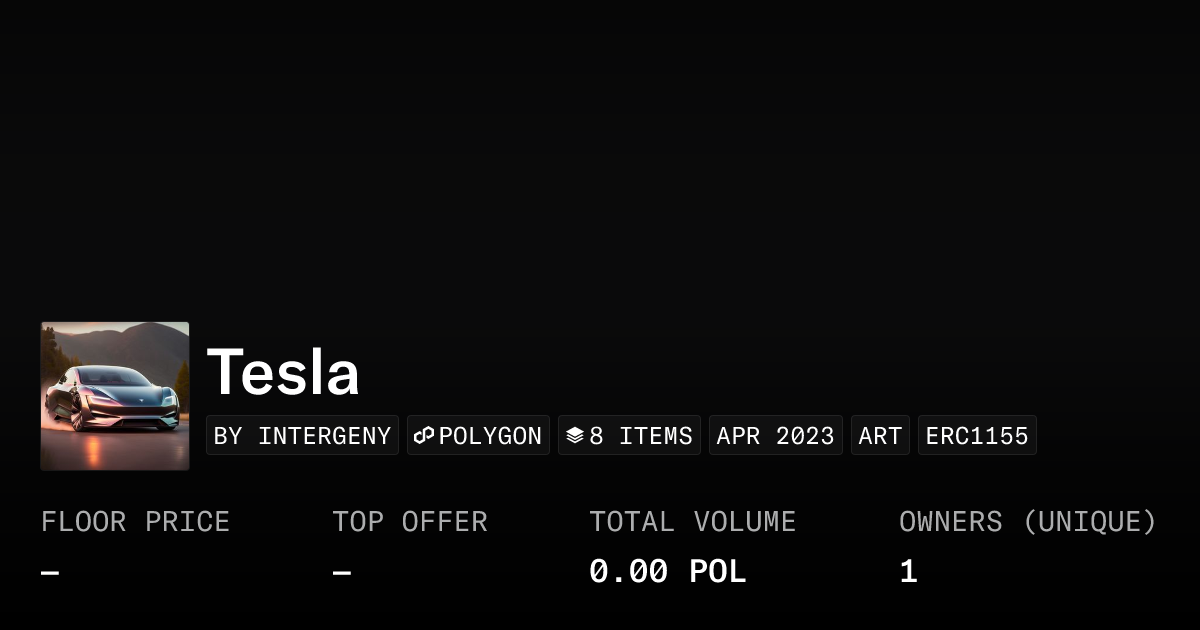Click the OWNERS label text
The width and height of the screenshot is (1200, 630).
pos(950,522)
